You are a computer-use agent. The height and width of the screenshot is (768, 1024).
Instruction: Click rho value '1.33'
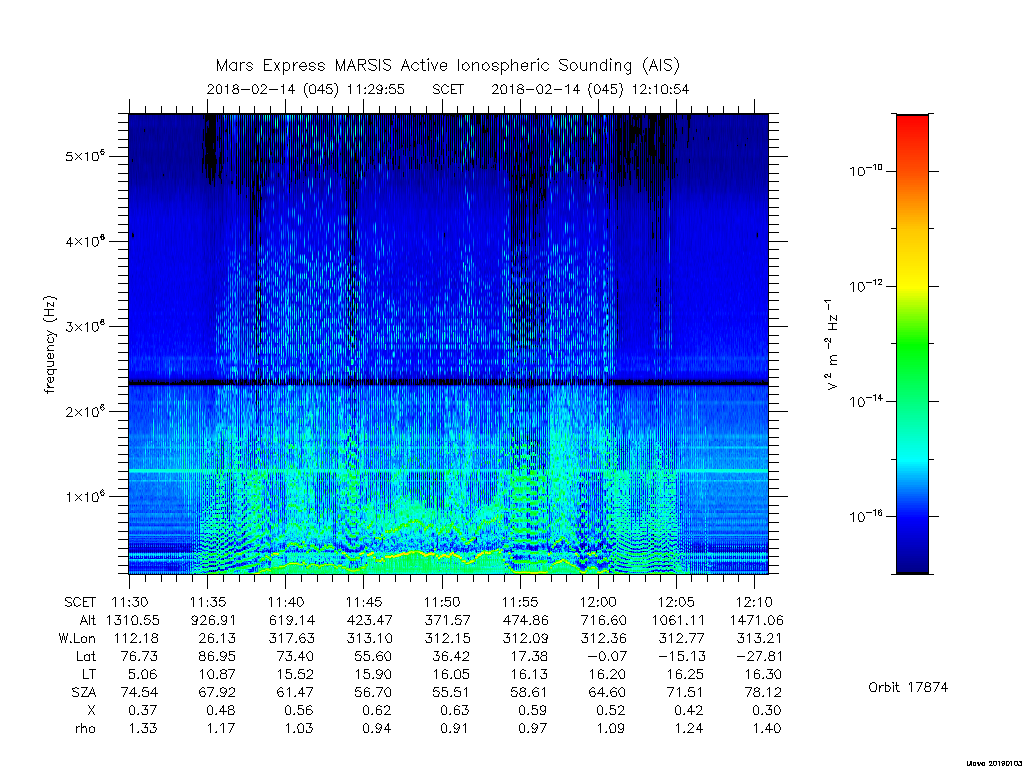tap(142, 728)
